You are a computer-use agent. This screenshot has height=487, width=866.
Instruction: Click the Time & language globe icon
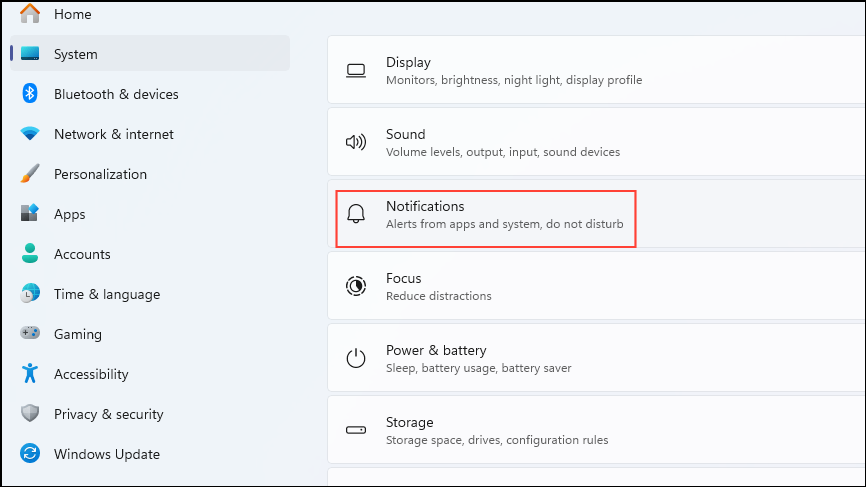click(30, 293)
